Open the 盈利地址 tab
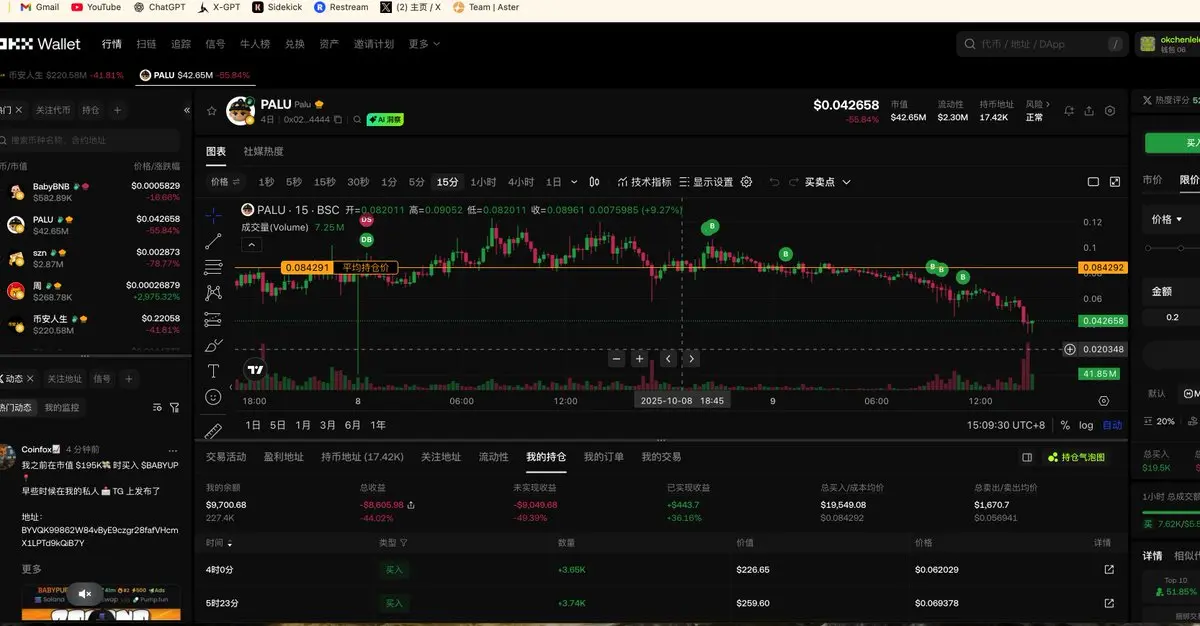Viewport: 1200px width, 626px height. pyautogui.click(x=283, y=457)
